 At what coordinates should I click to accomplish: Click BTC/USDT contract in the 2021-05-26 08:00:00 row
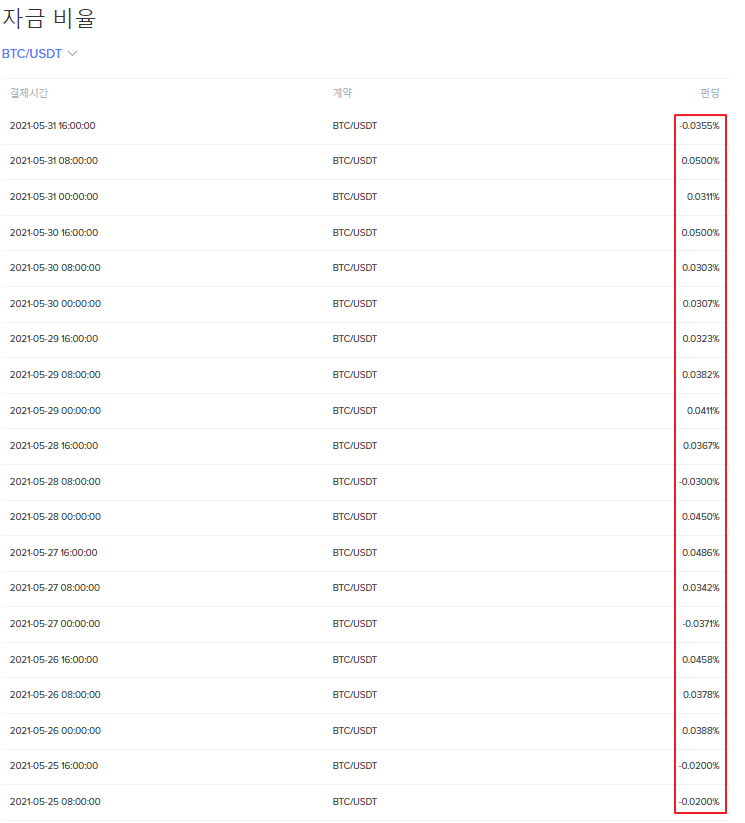tap(354, 694)
